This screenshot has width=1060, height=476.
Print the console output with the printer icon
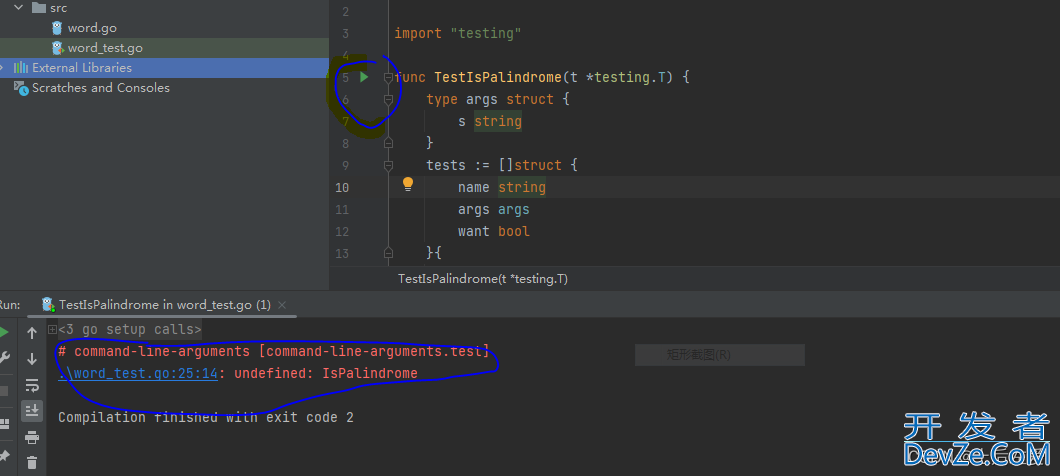click(x=32, y=437)
